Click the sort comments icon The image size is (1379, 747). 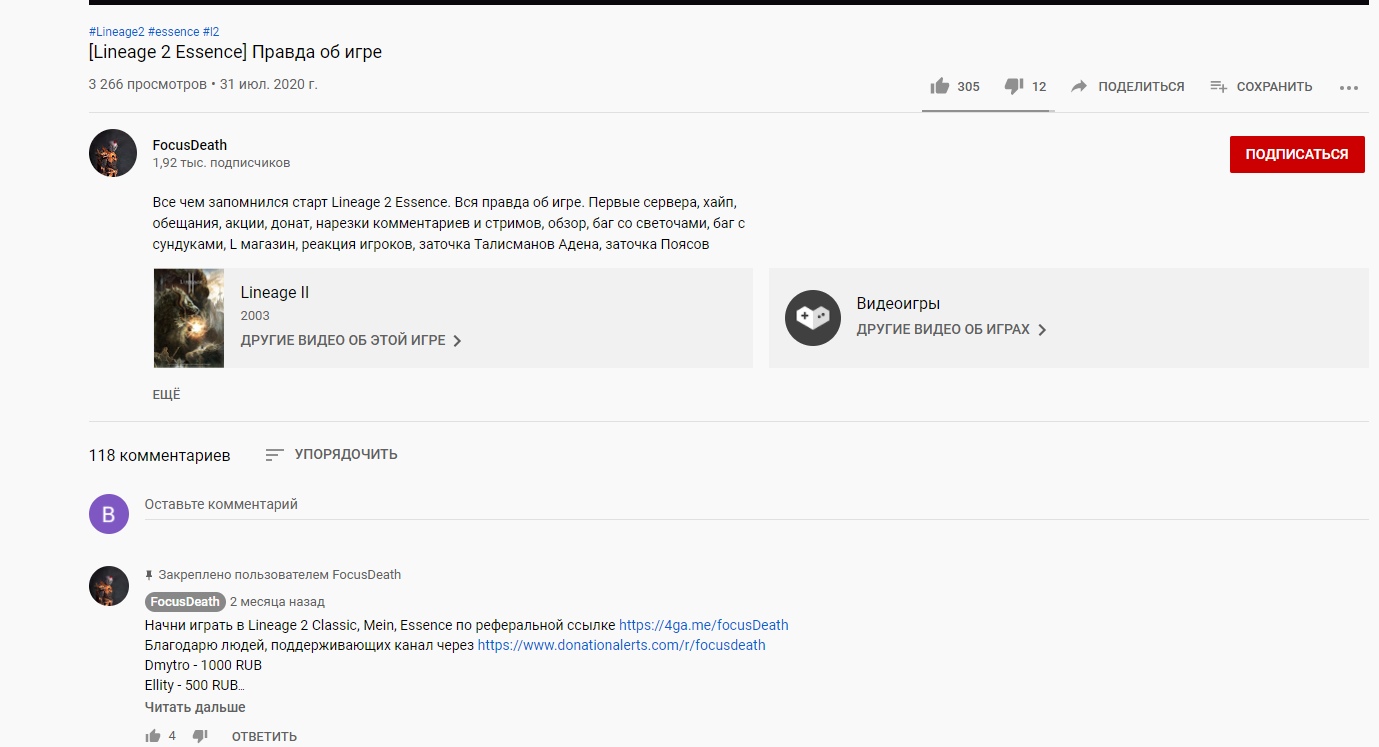pos(274,455)
